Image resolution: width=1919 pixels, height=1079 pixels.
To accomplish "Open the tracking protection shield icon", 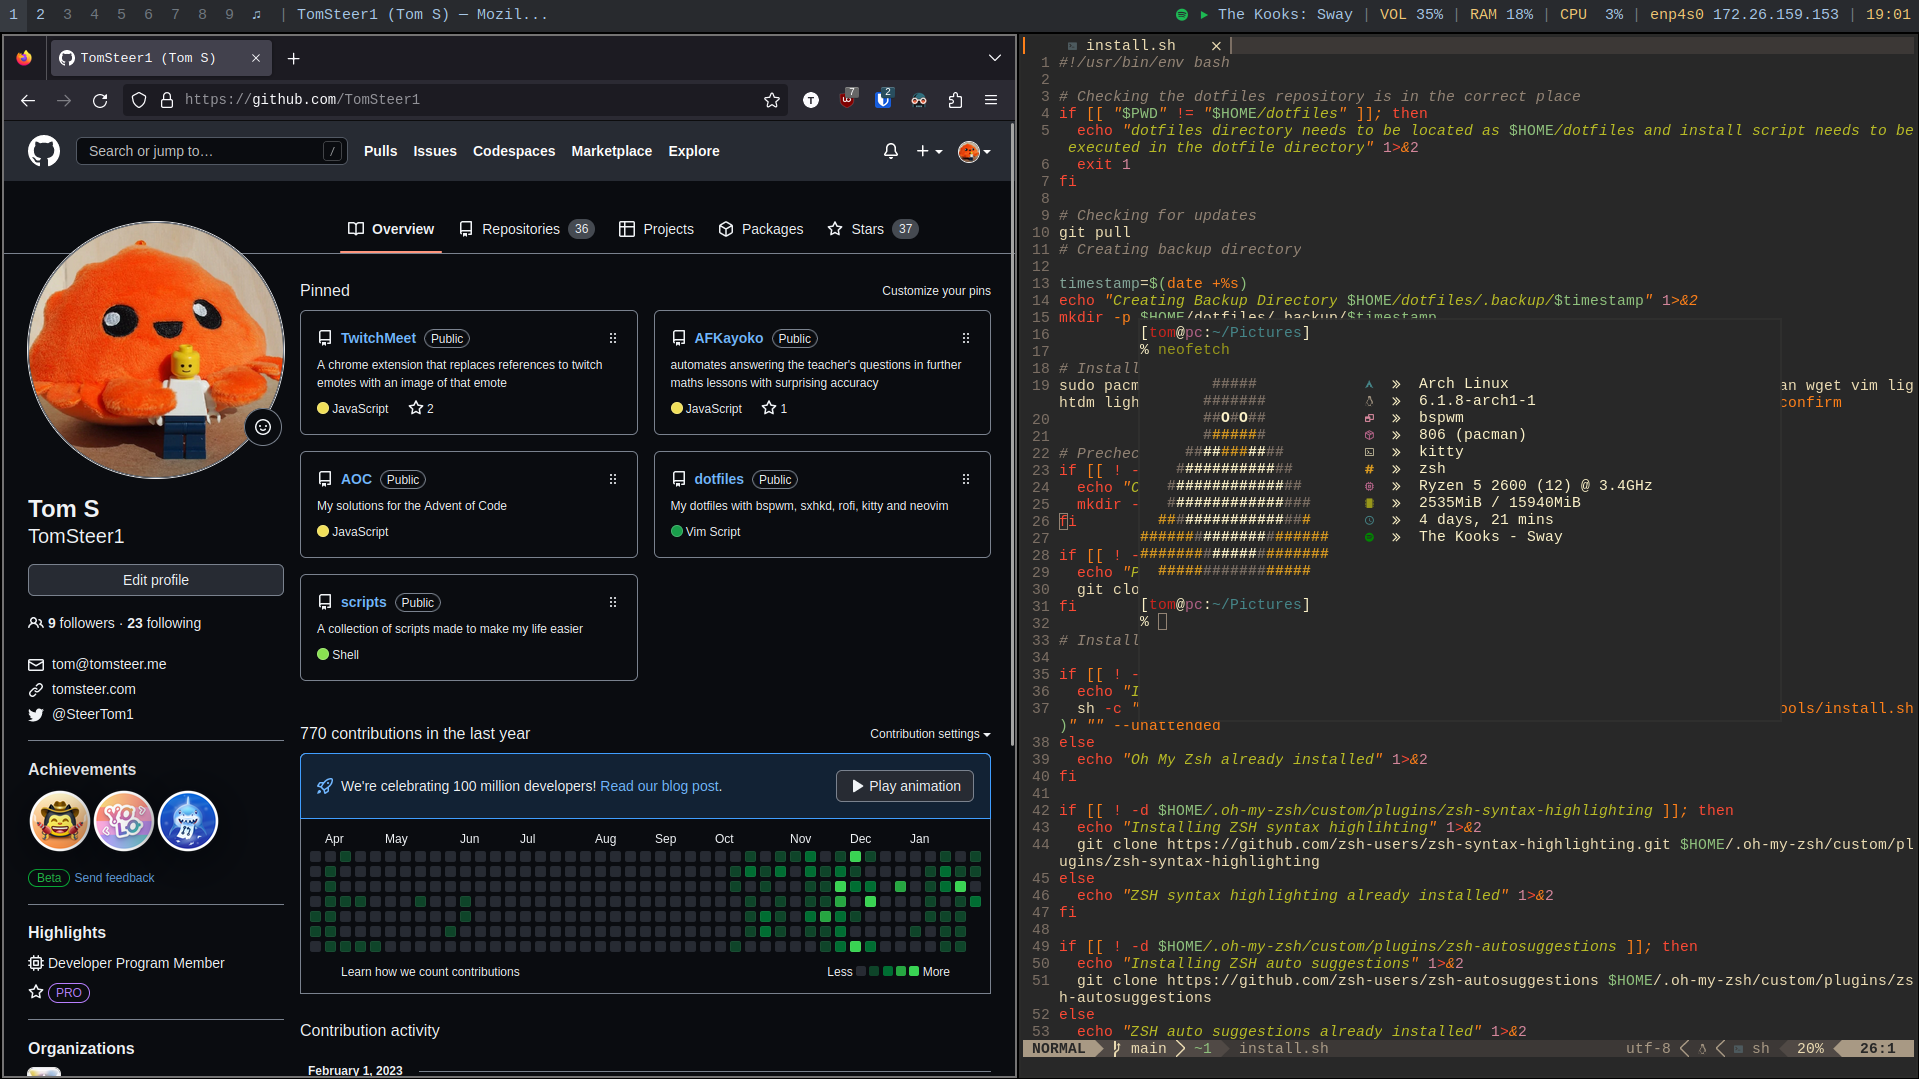I will pyautogui.click(x=139, y=100).
